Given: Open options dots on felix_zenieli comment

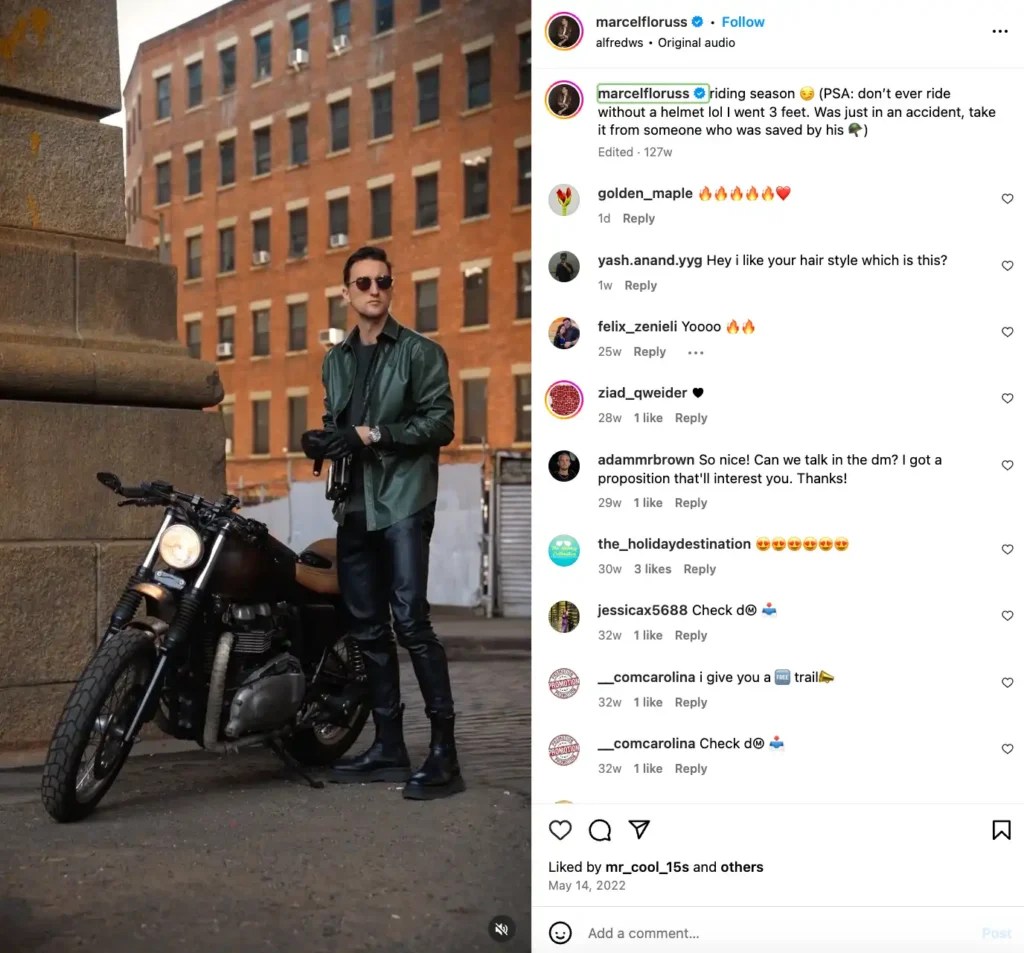Looking at the screenshot, I should (696, 352).
